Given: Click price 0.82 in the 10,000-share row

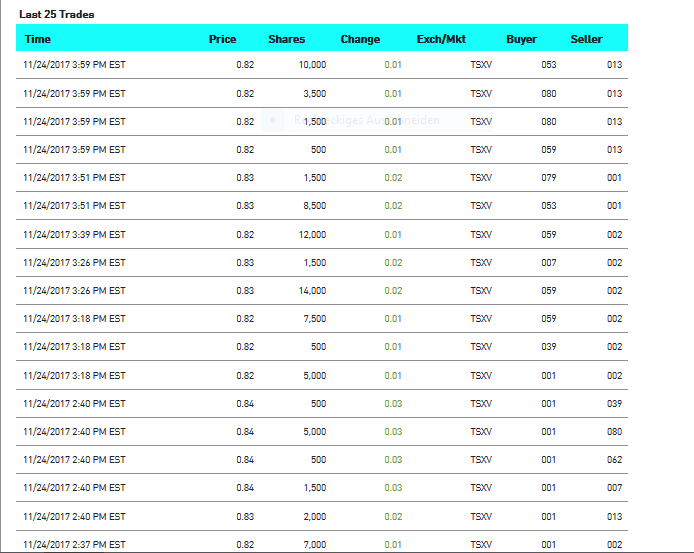Looking at the screenshot, I should coord(245,65).
